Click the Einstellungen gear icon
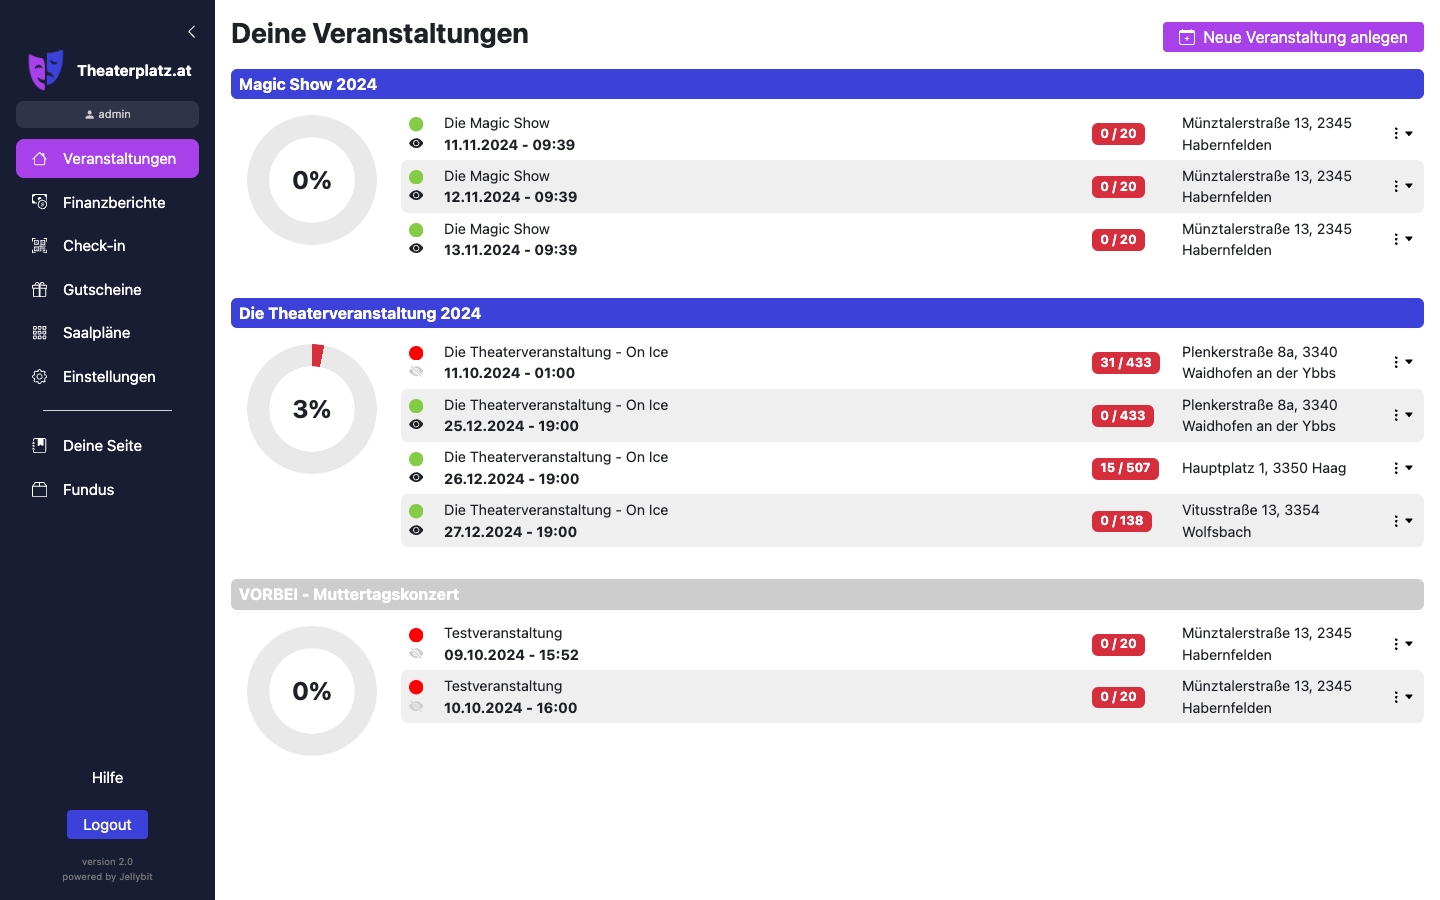1440x900 pixels. 40,377
